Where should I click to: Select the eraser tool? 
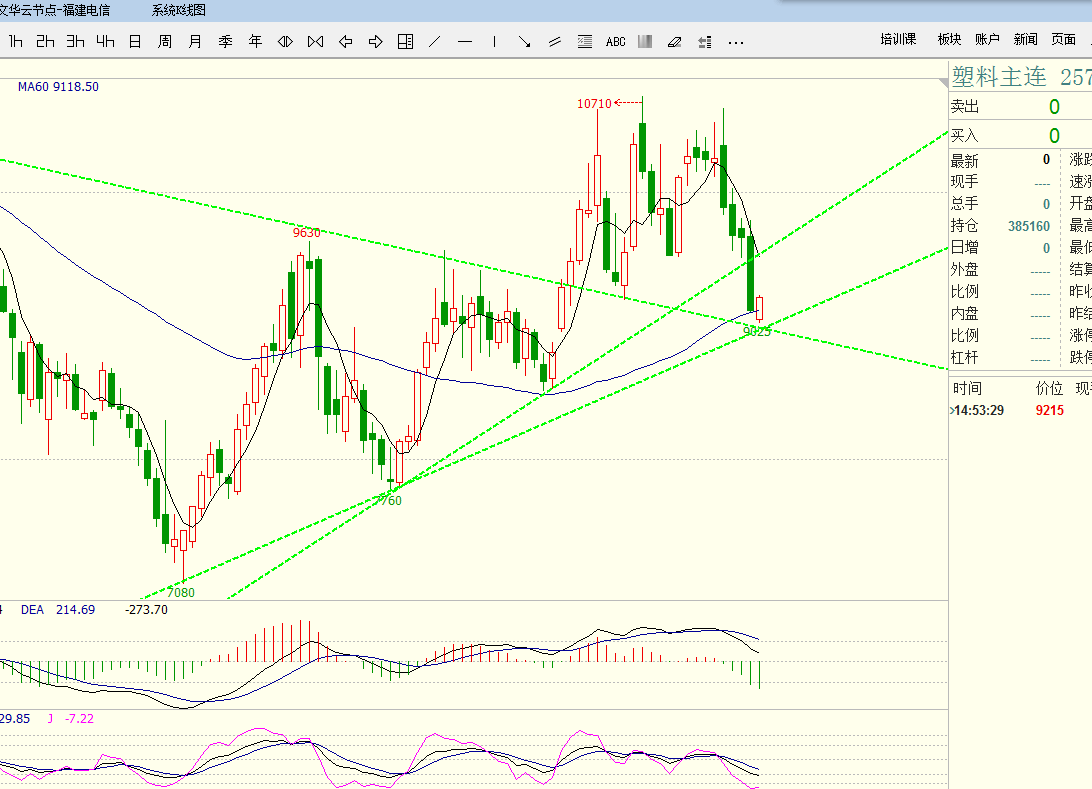pyautogui.click(x=674, y=42)
